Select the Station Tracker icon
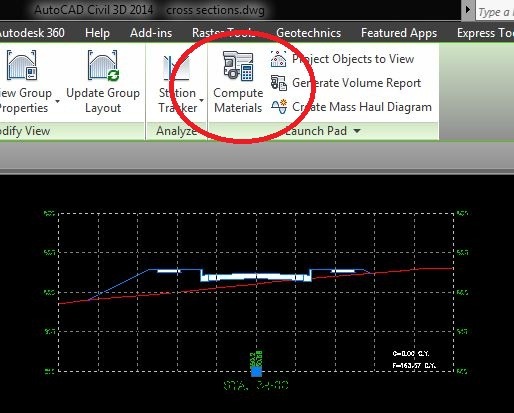The image size is (514, 413). click(x=177, y=68)
